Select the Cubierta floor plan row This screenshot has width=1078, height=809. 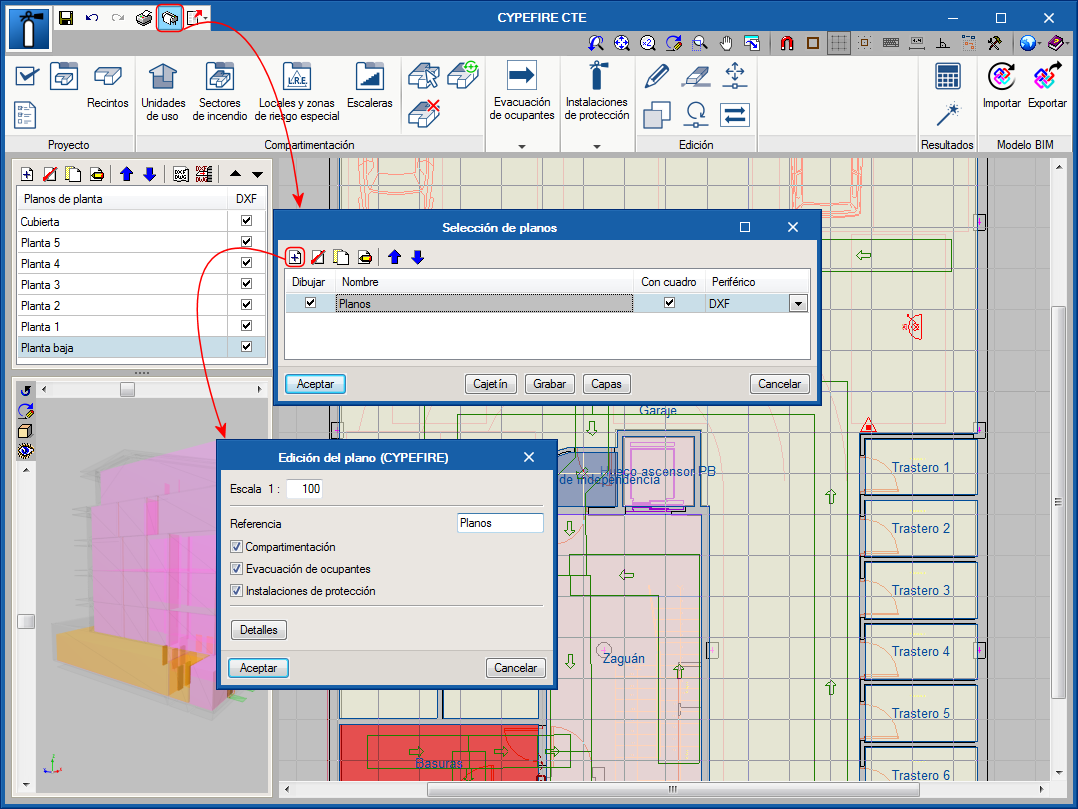40,222
